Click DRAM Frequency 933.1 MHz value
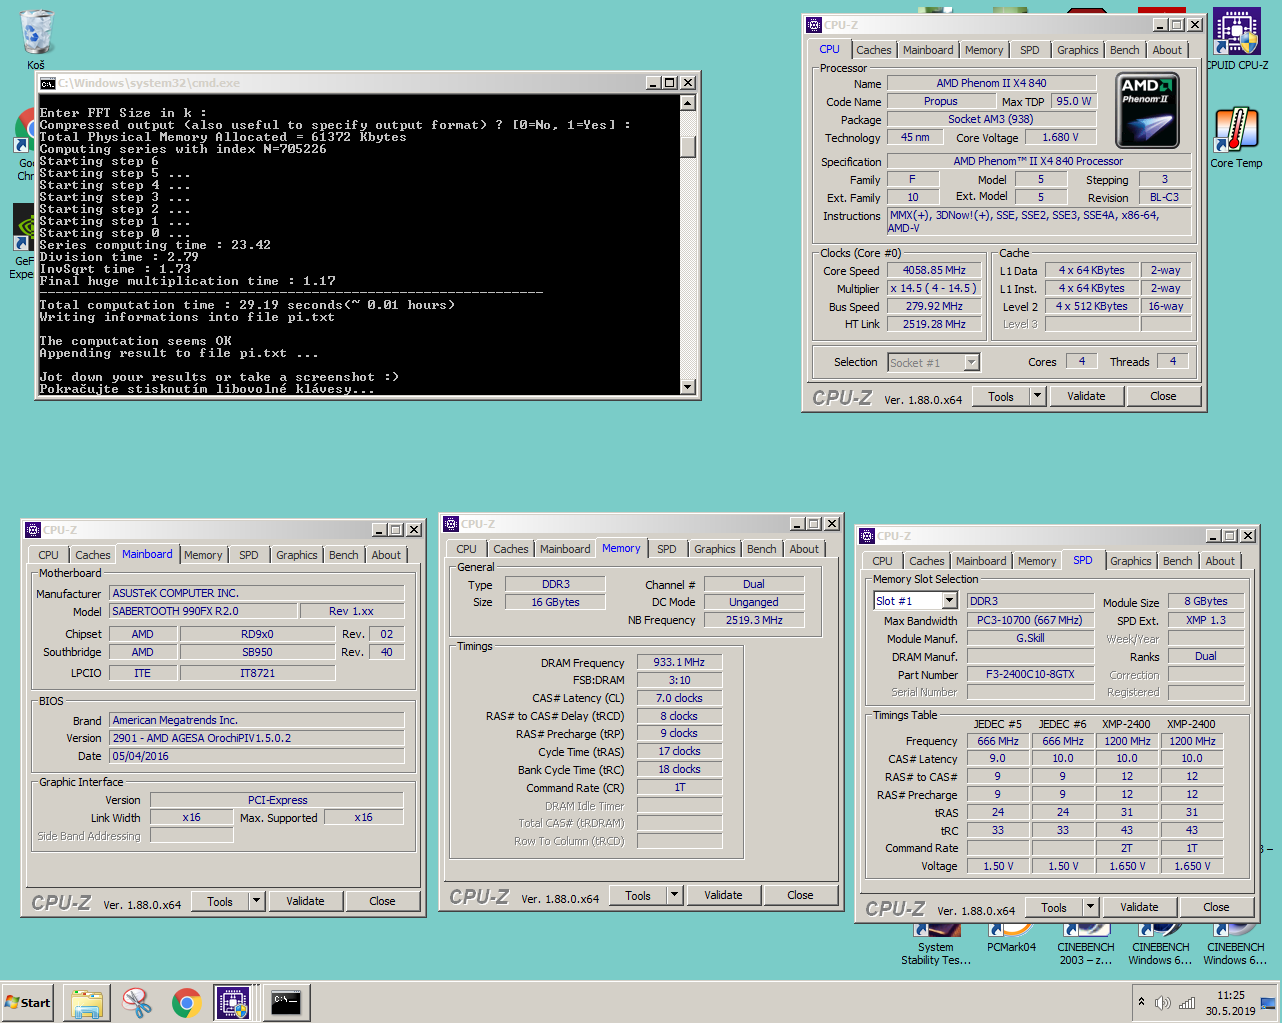 pos(679,662)
